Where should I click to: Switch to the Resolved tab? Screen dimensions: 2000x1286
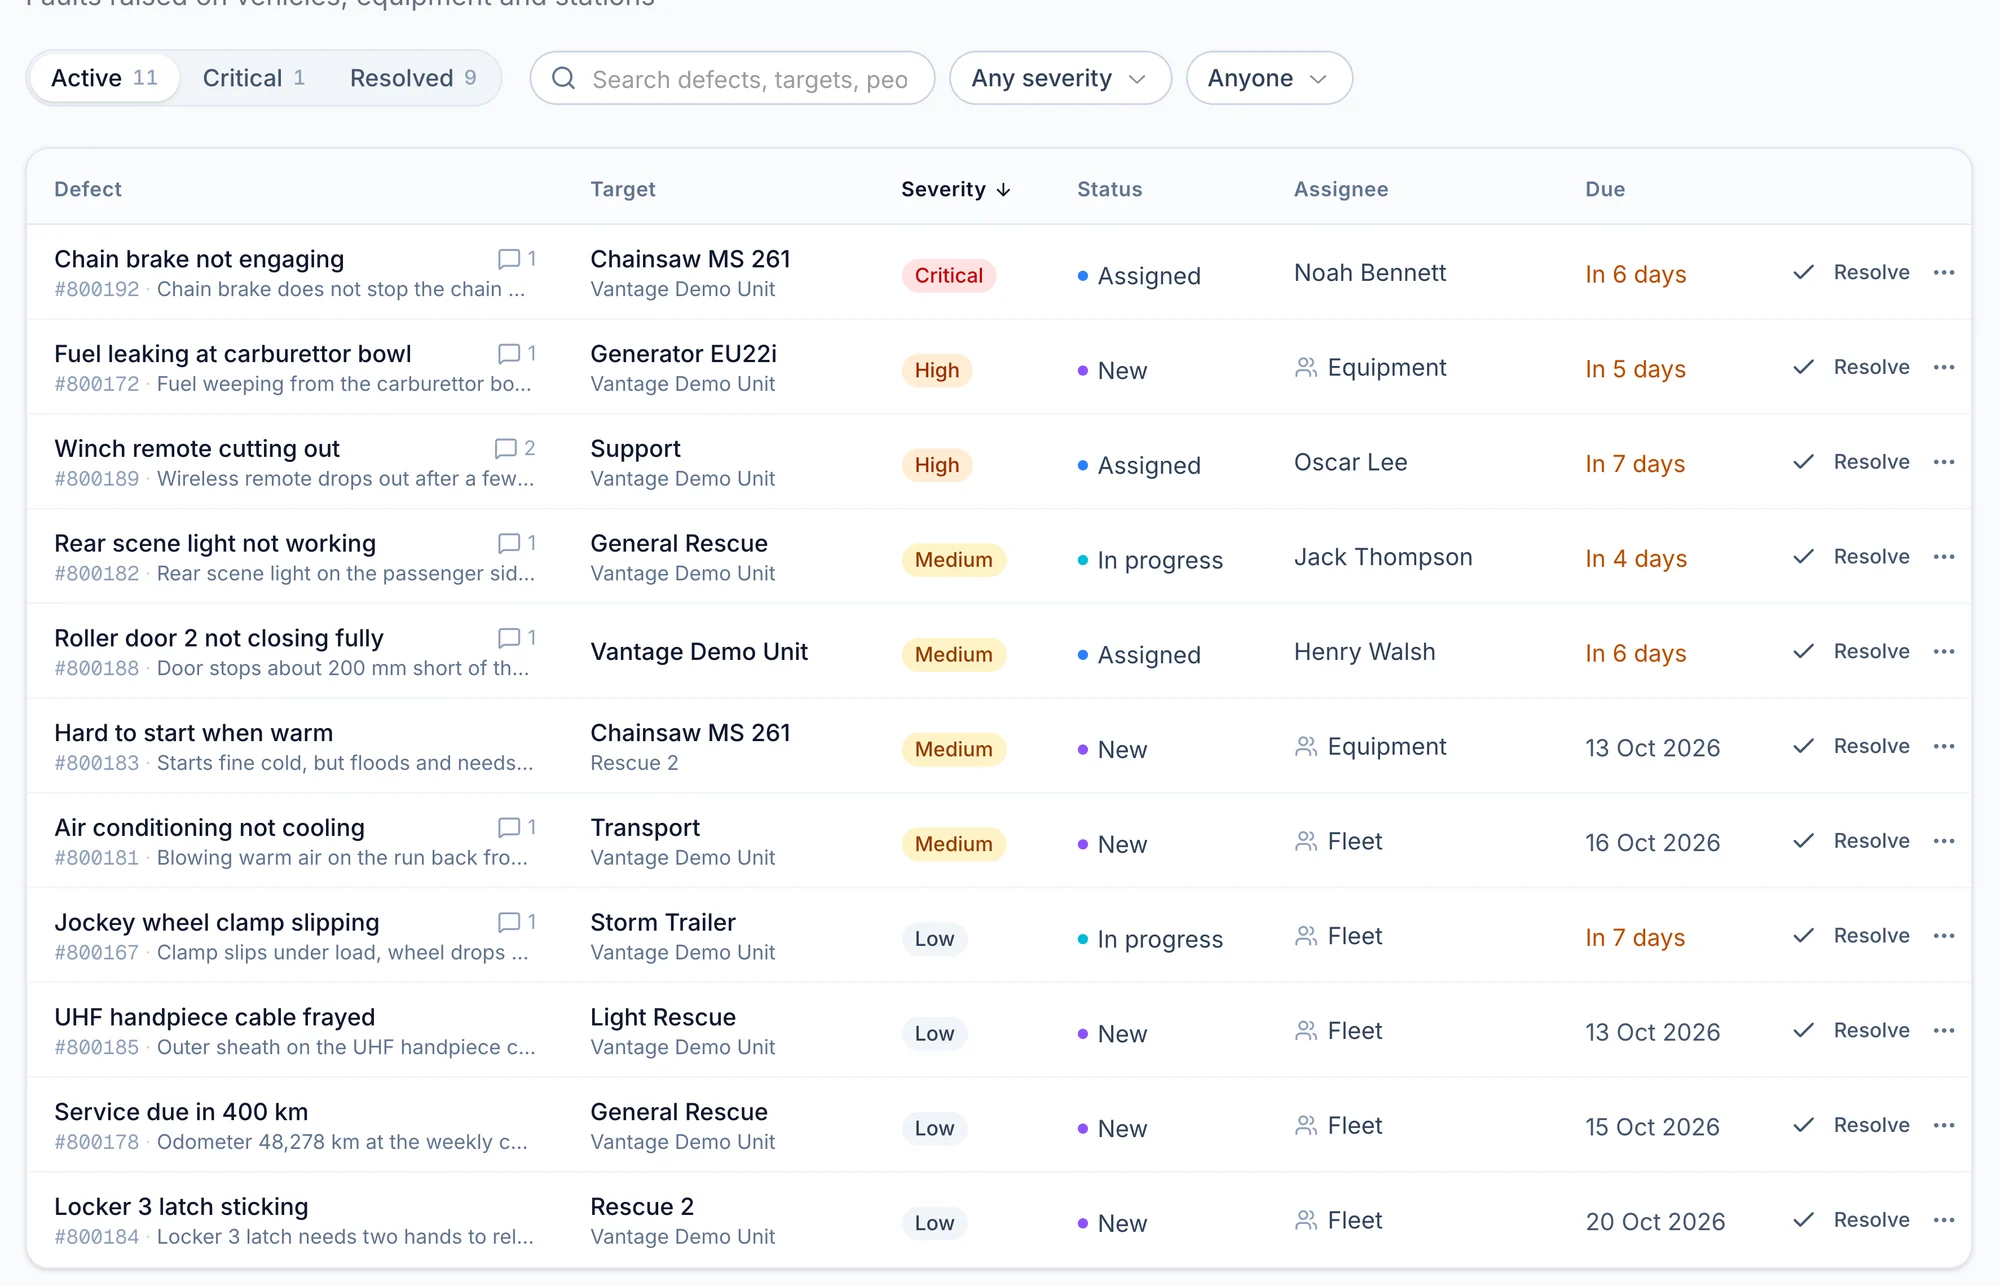[x=413, y=78]
